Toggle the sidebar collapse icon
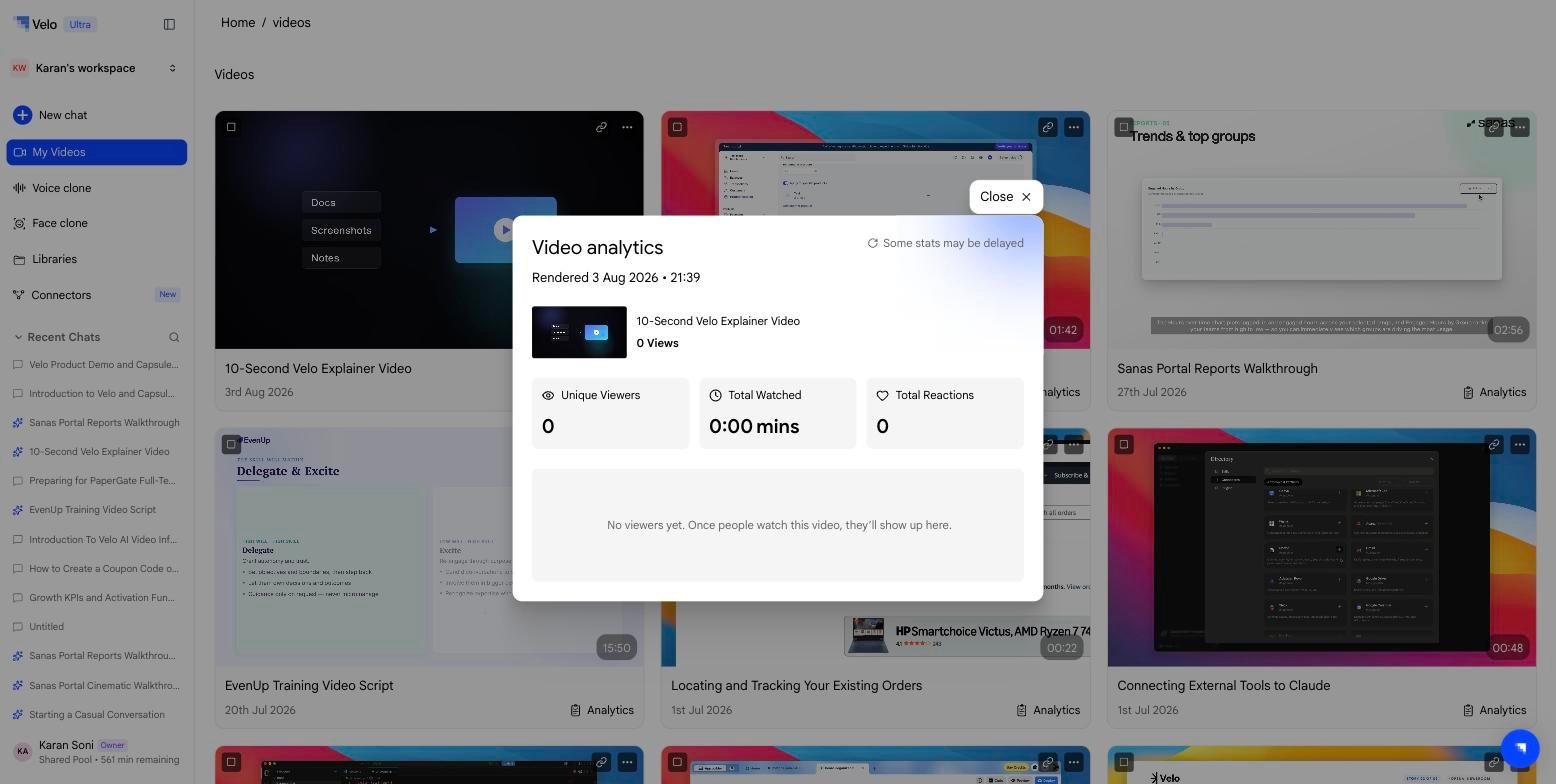 169,24
